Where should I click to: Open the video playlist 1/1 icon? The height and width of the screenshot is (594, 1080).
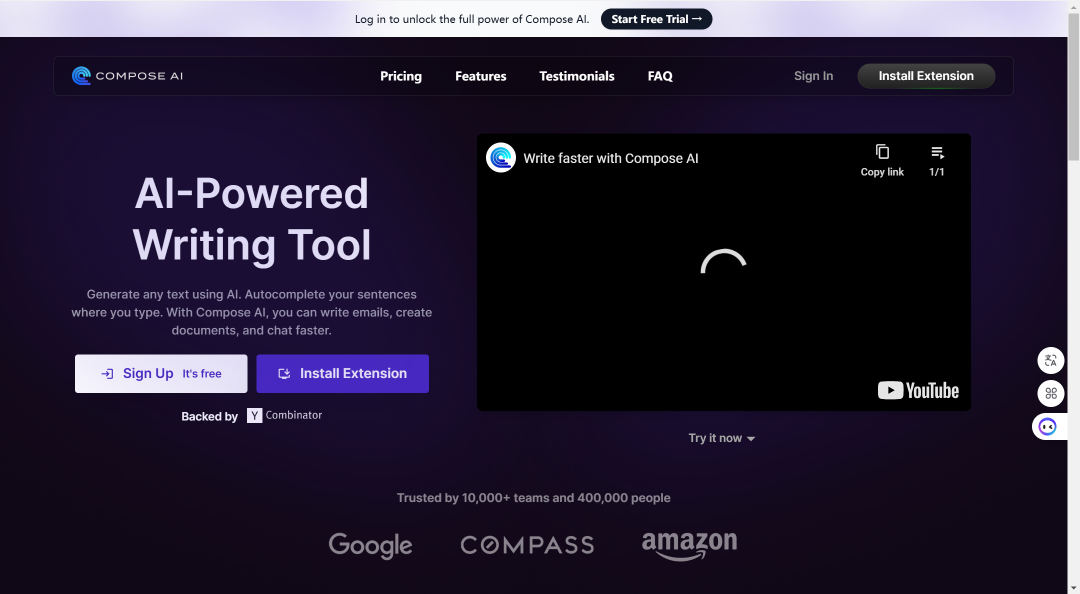(x=937, y=161)
